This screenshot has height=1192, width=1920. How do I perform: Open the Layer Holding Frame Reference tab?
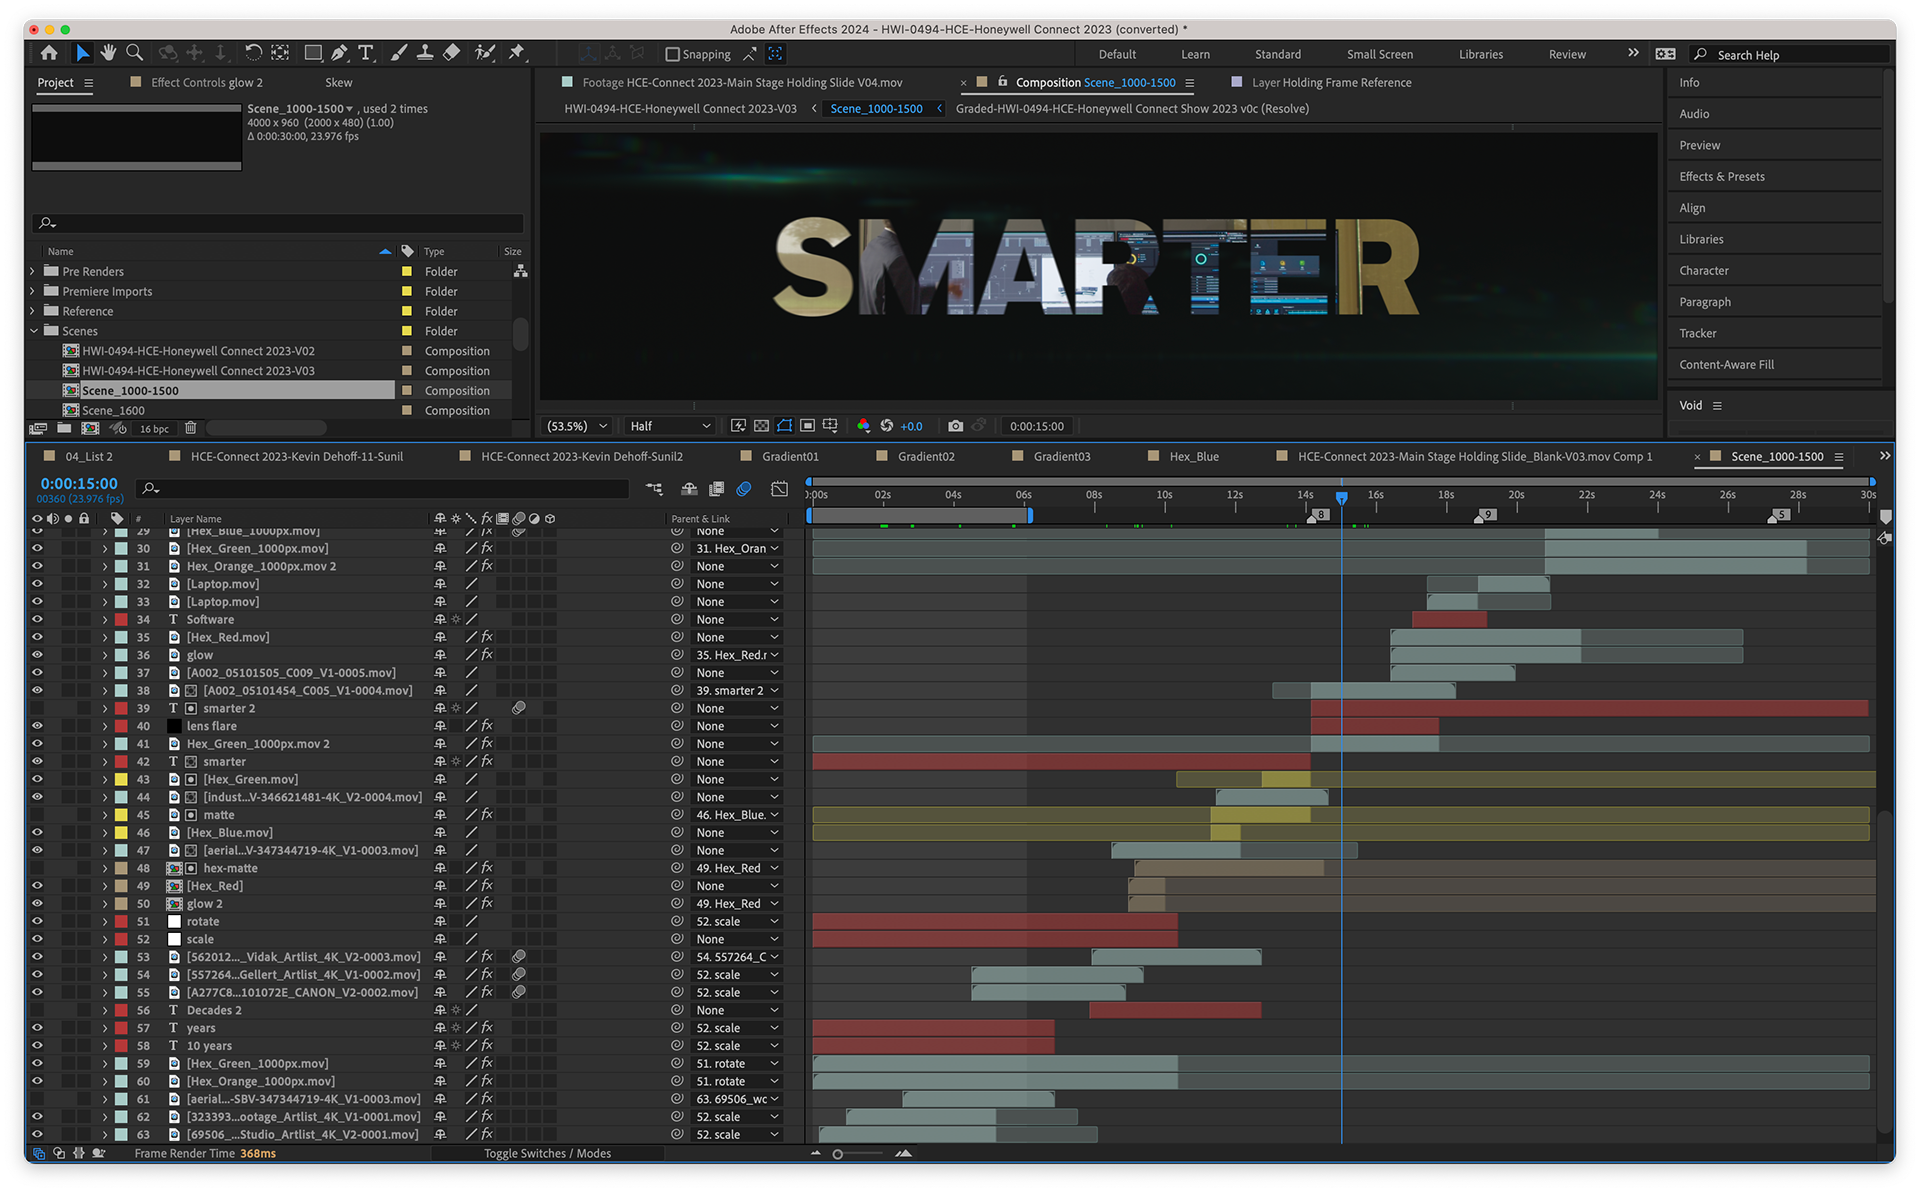1331,83
